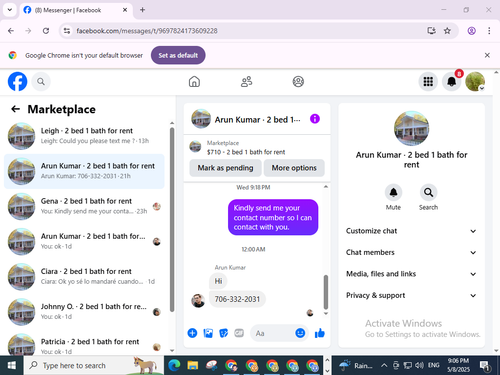Open the account profile picture menu

point(475,81)
